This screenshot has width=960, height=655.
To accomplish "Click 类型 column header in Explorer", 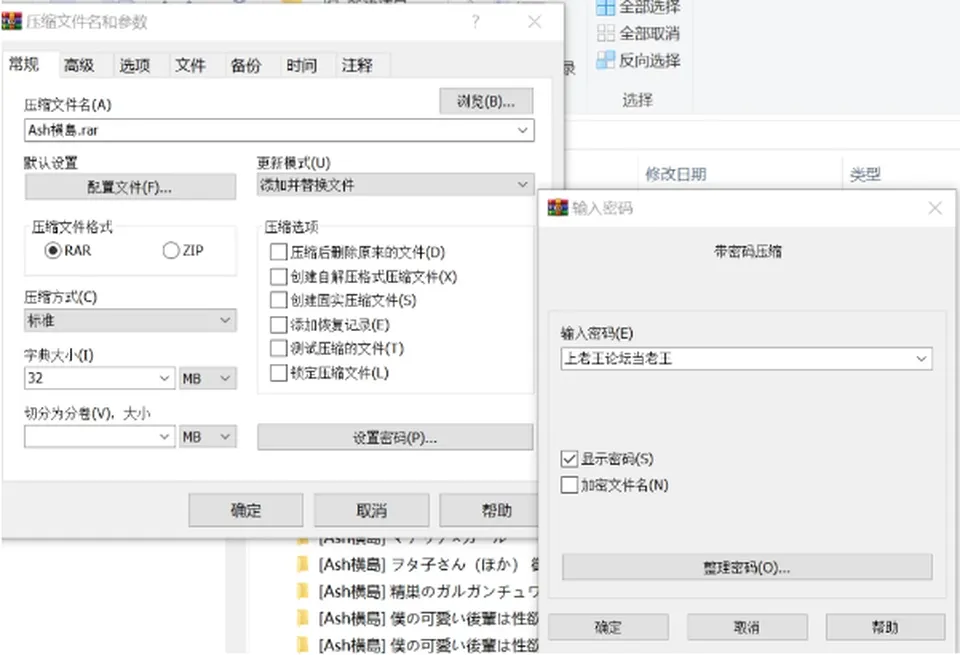I will pyautogui.click(x=865, y=174).
